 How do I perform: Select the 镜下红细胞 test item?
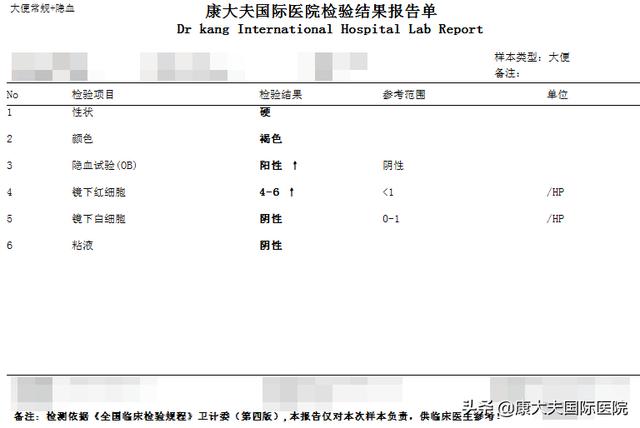tap(99, 192)
